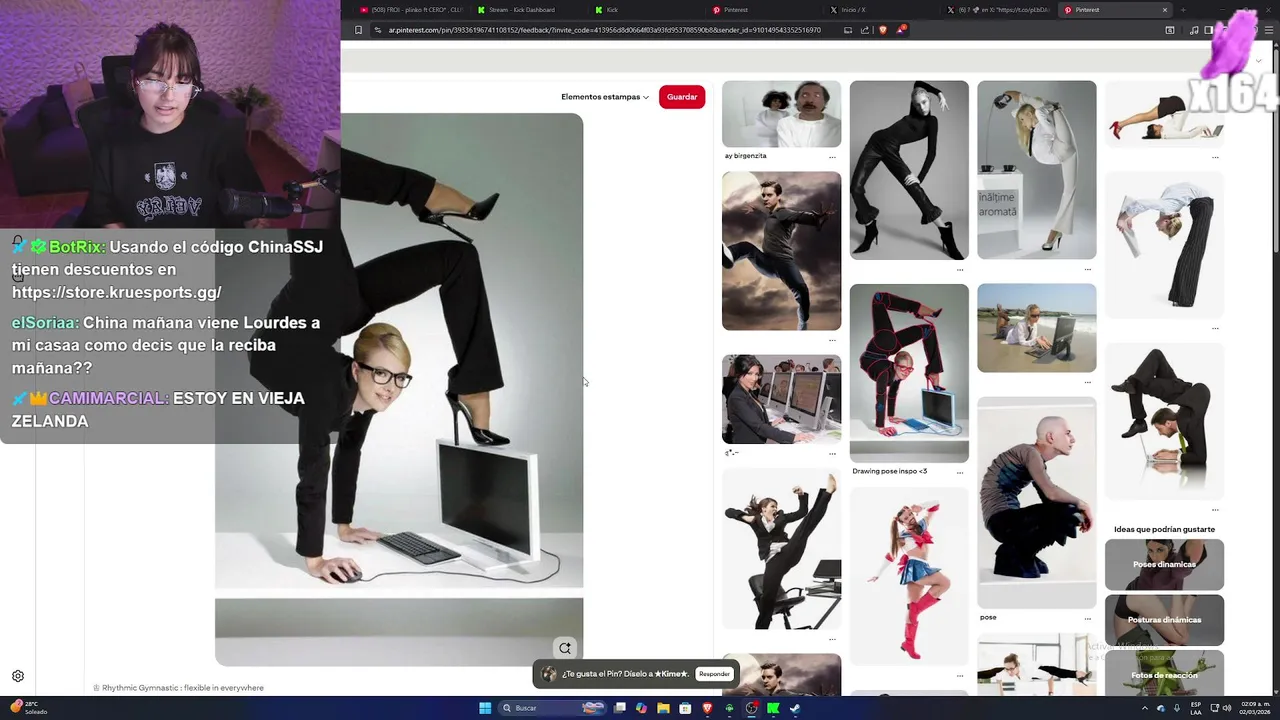Click the 'ay birgenzita' pin caption

click(746, 156)
